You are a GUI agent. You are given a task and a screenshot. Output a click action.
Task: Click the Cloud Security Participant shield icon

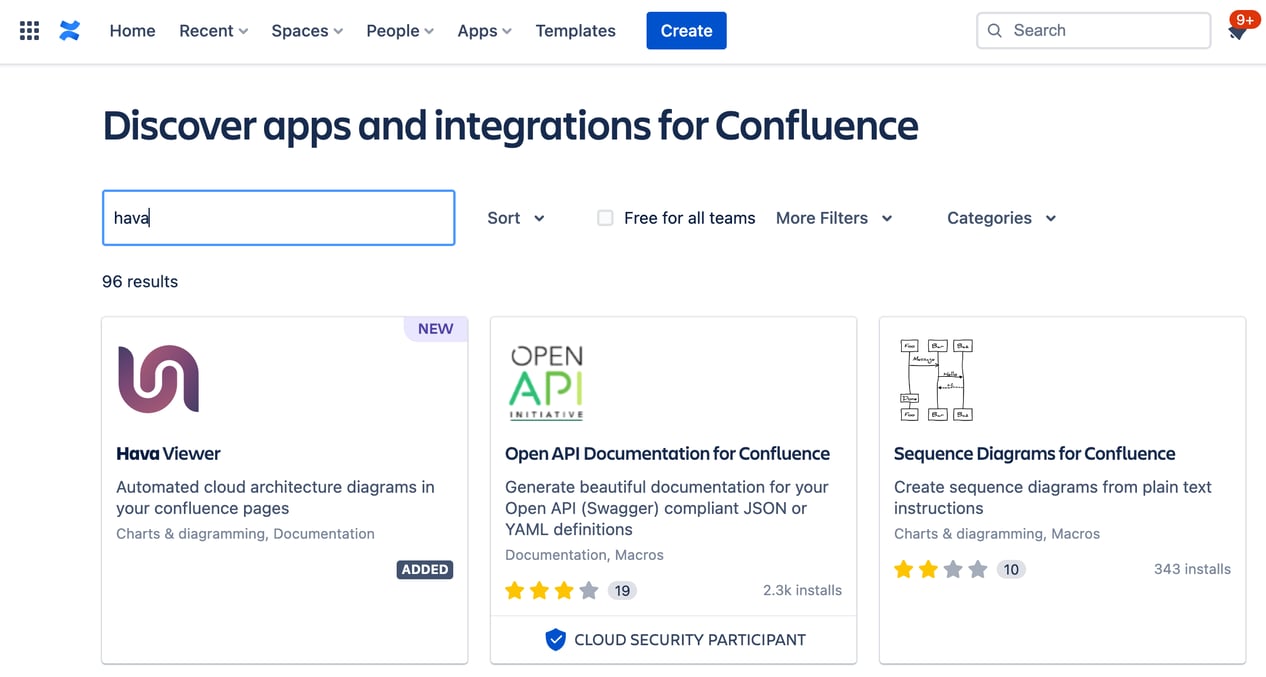(x=556, y=640)
